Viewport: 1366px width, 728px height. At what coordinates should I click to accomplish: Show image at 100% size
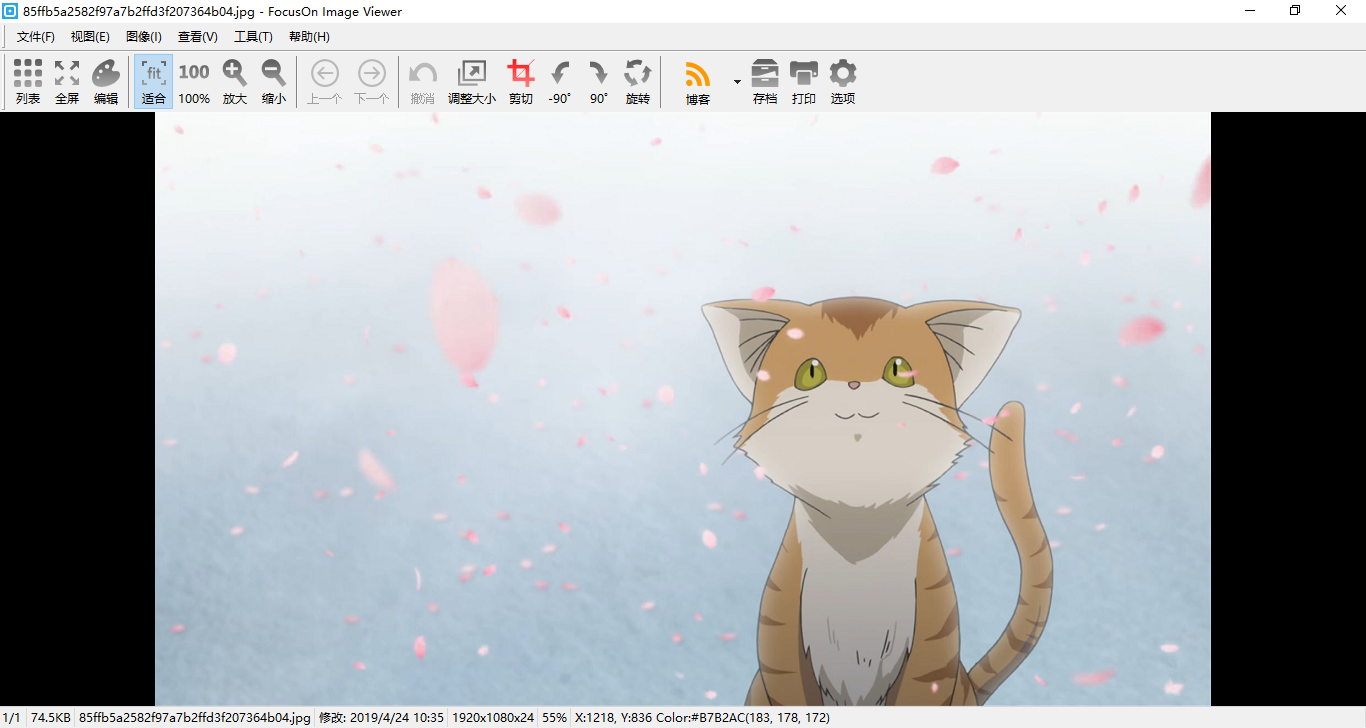coord(194,82)
